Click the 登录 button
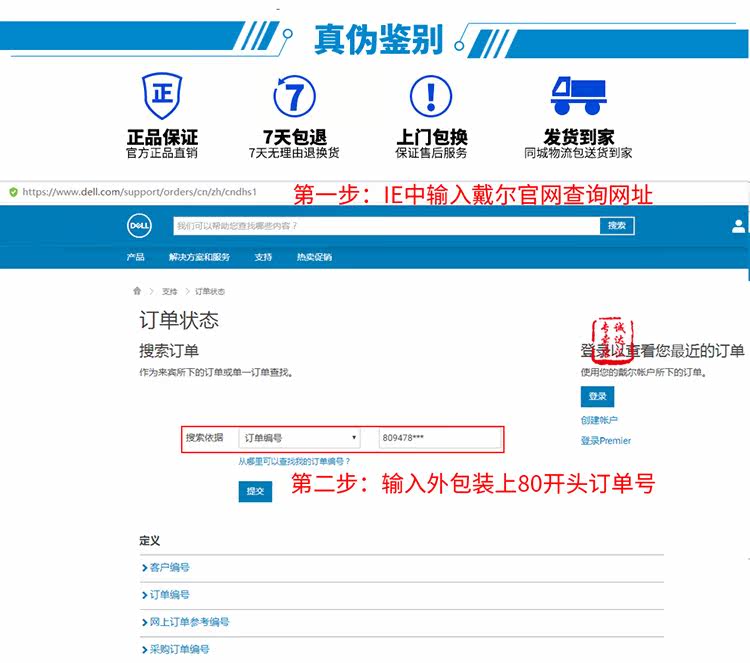 coord(597,397)
